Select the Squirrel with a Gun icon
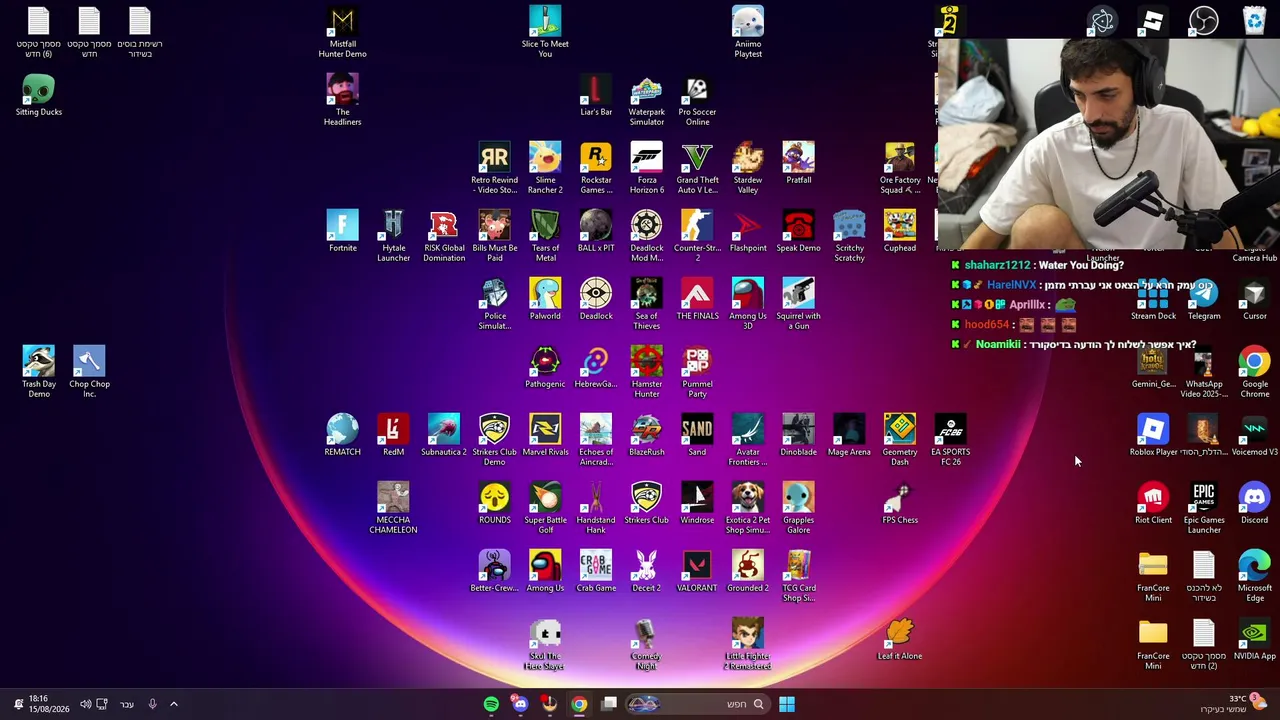This screenshot has height=720, width=1280. [x=798, y=305]
